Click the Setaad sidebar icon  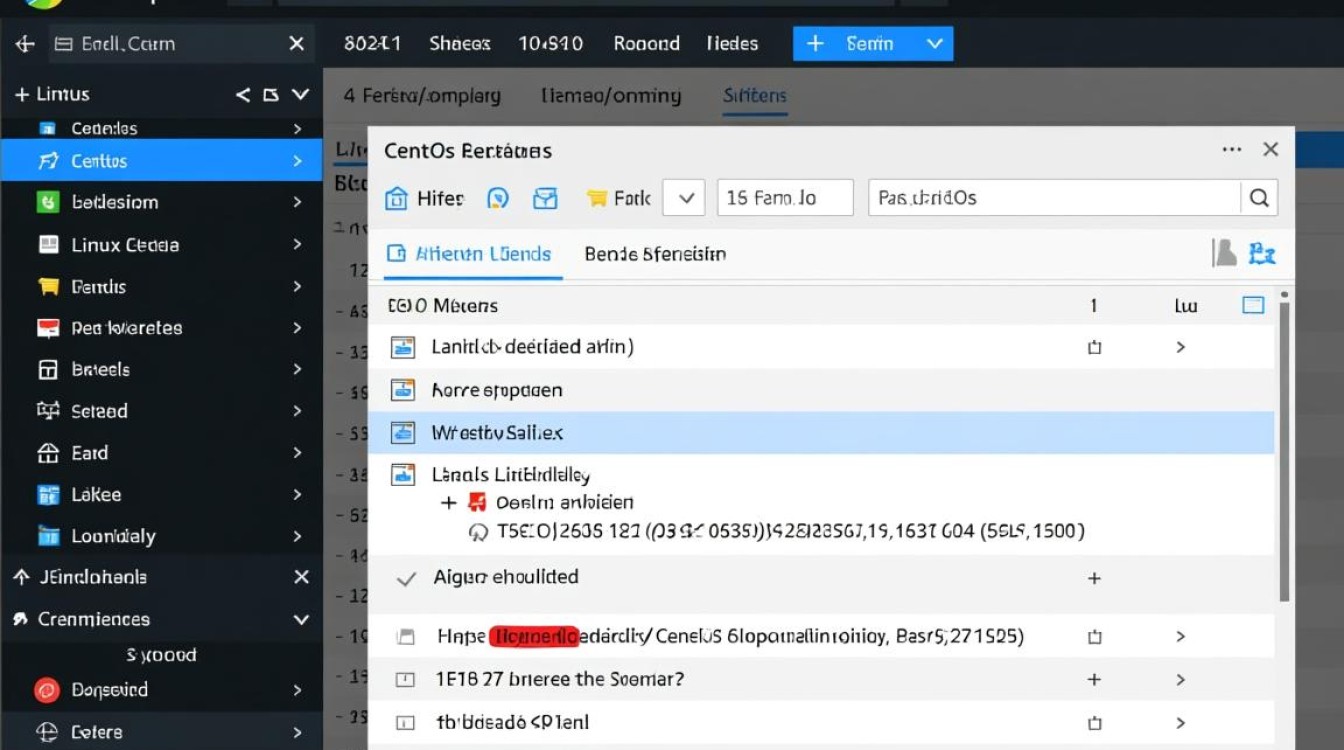coord(48,411)
